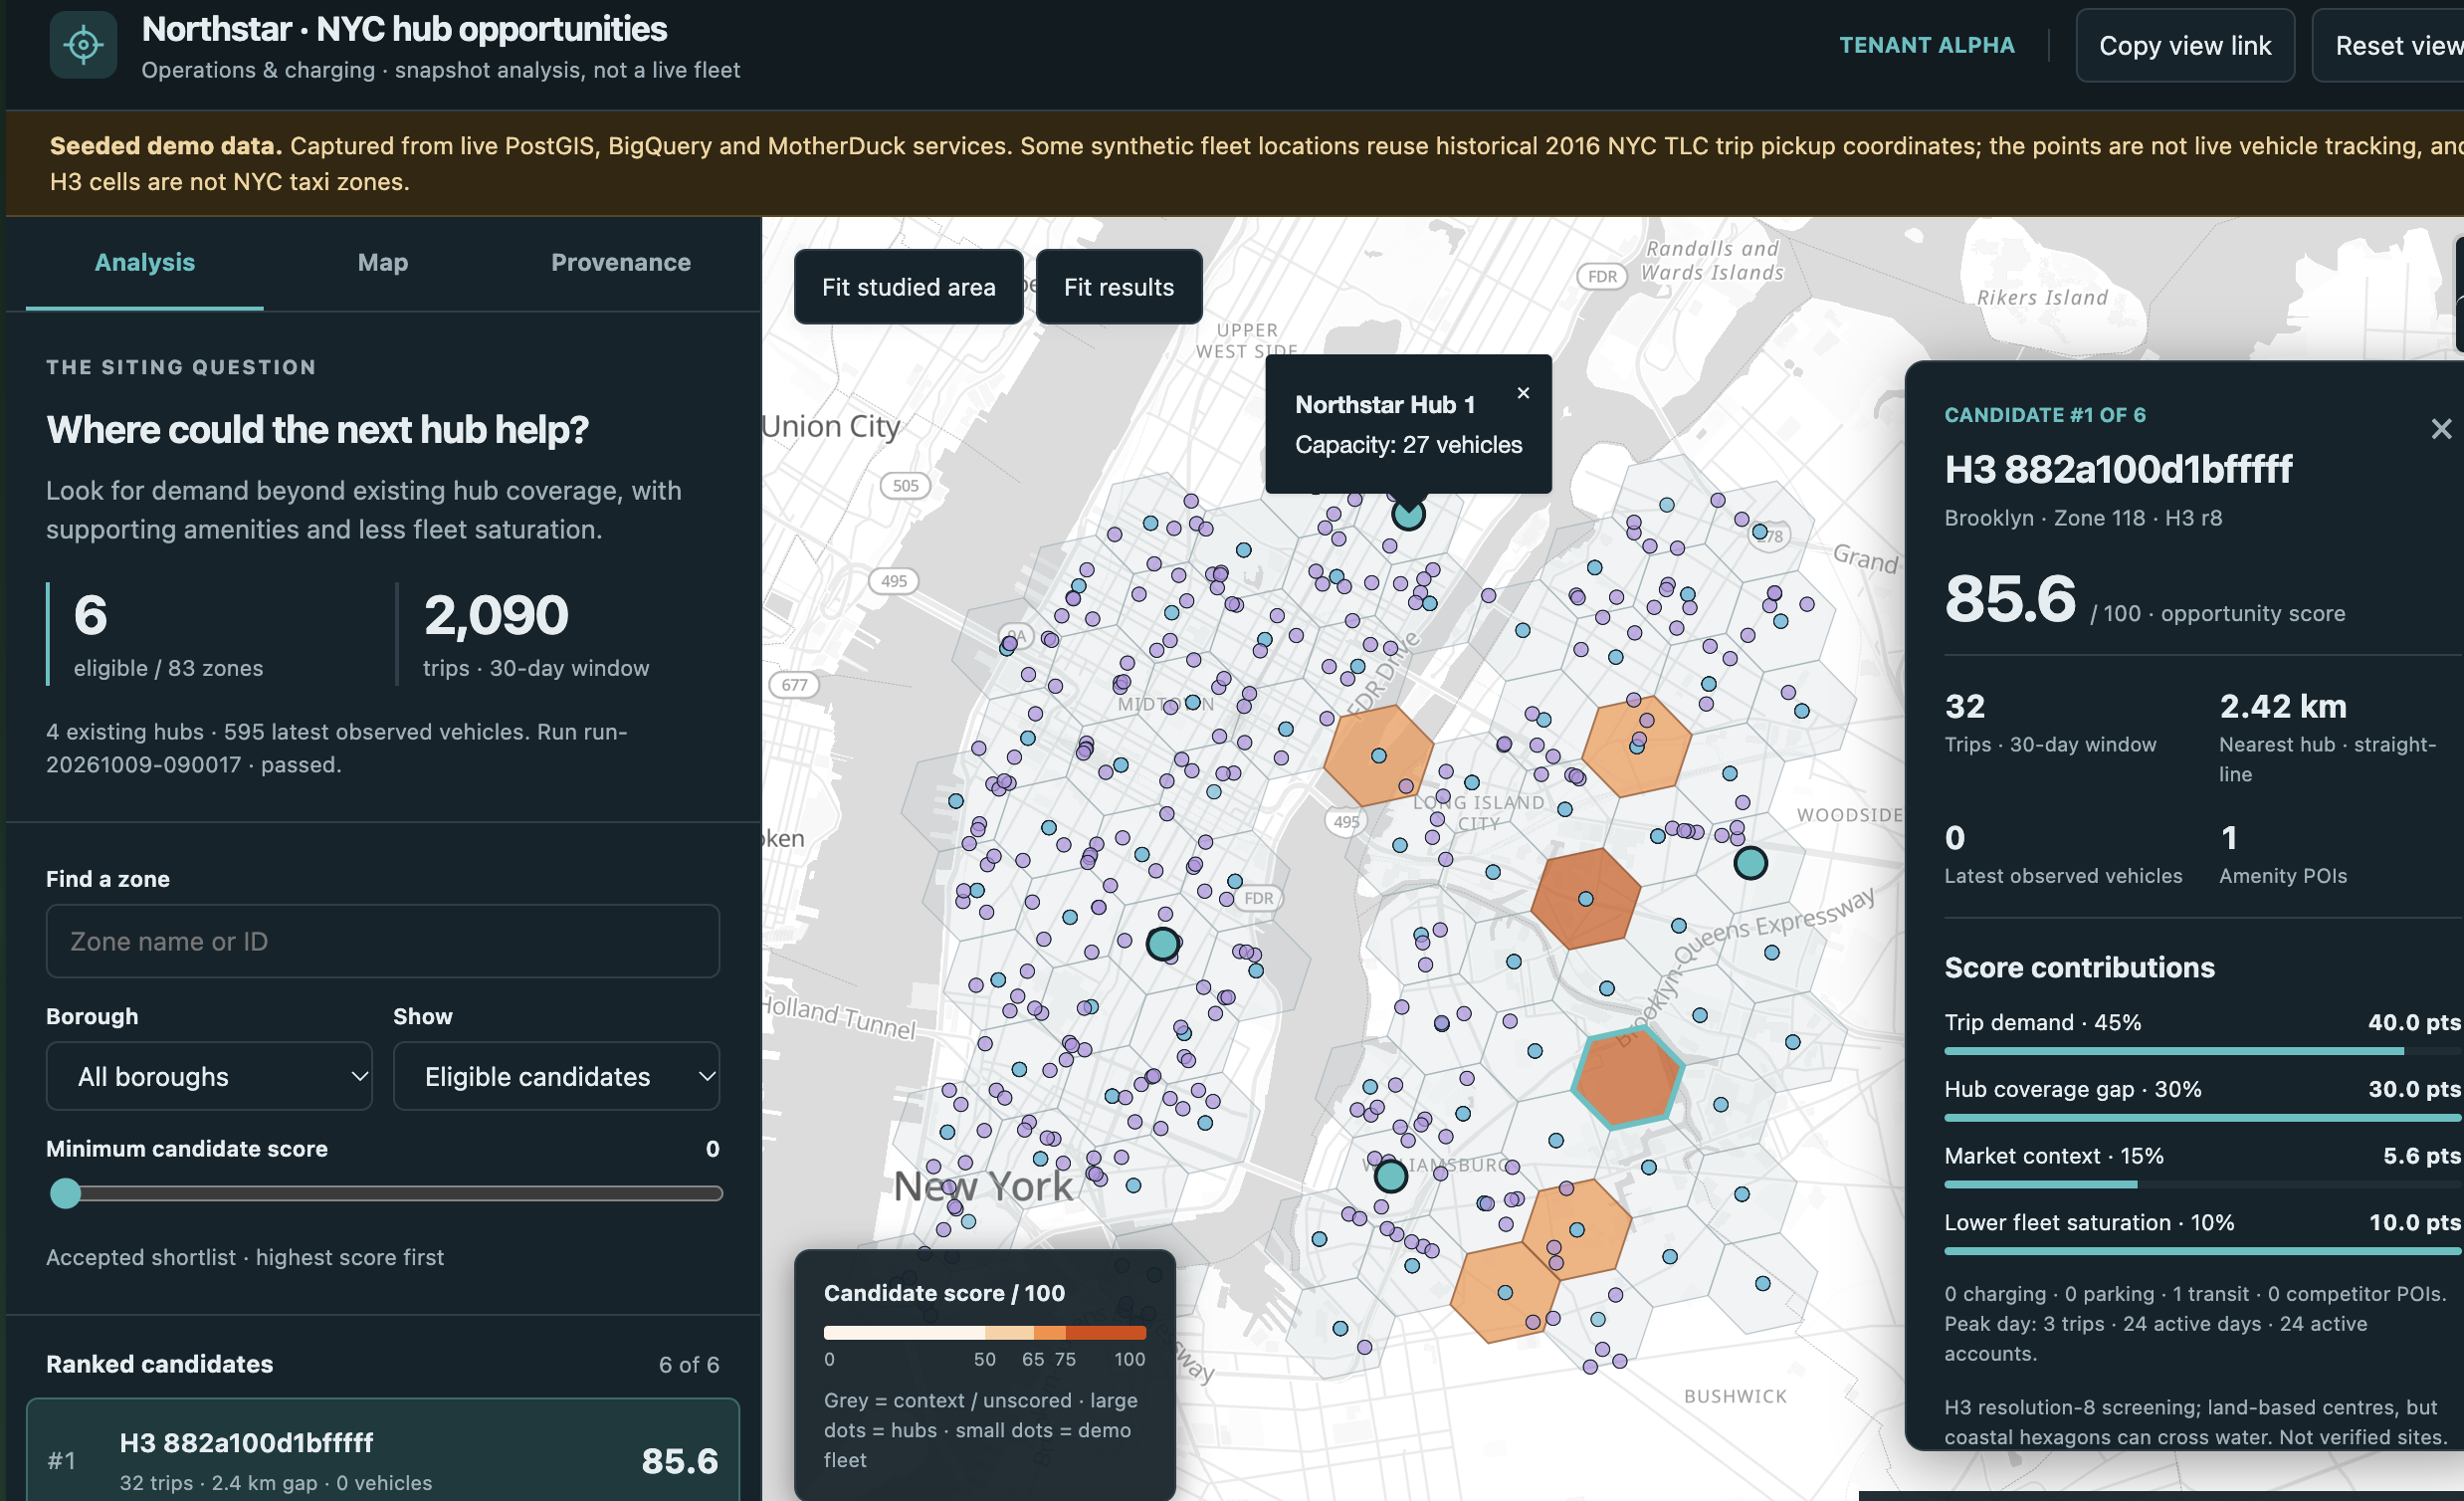The width and height of the screenshot is (2464, 1501).
Task: Click the 2.42 km nearest hub value
Action: click(2283, 706)
